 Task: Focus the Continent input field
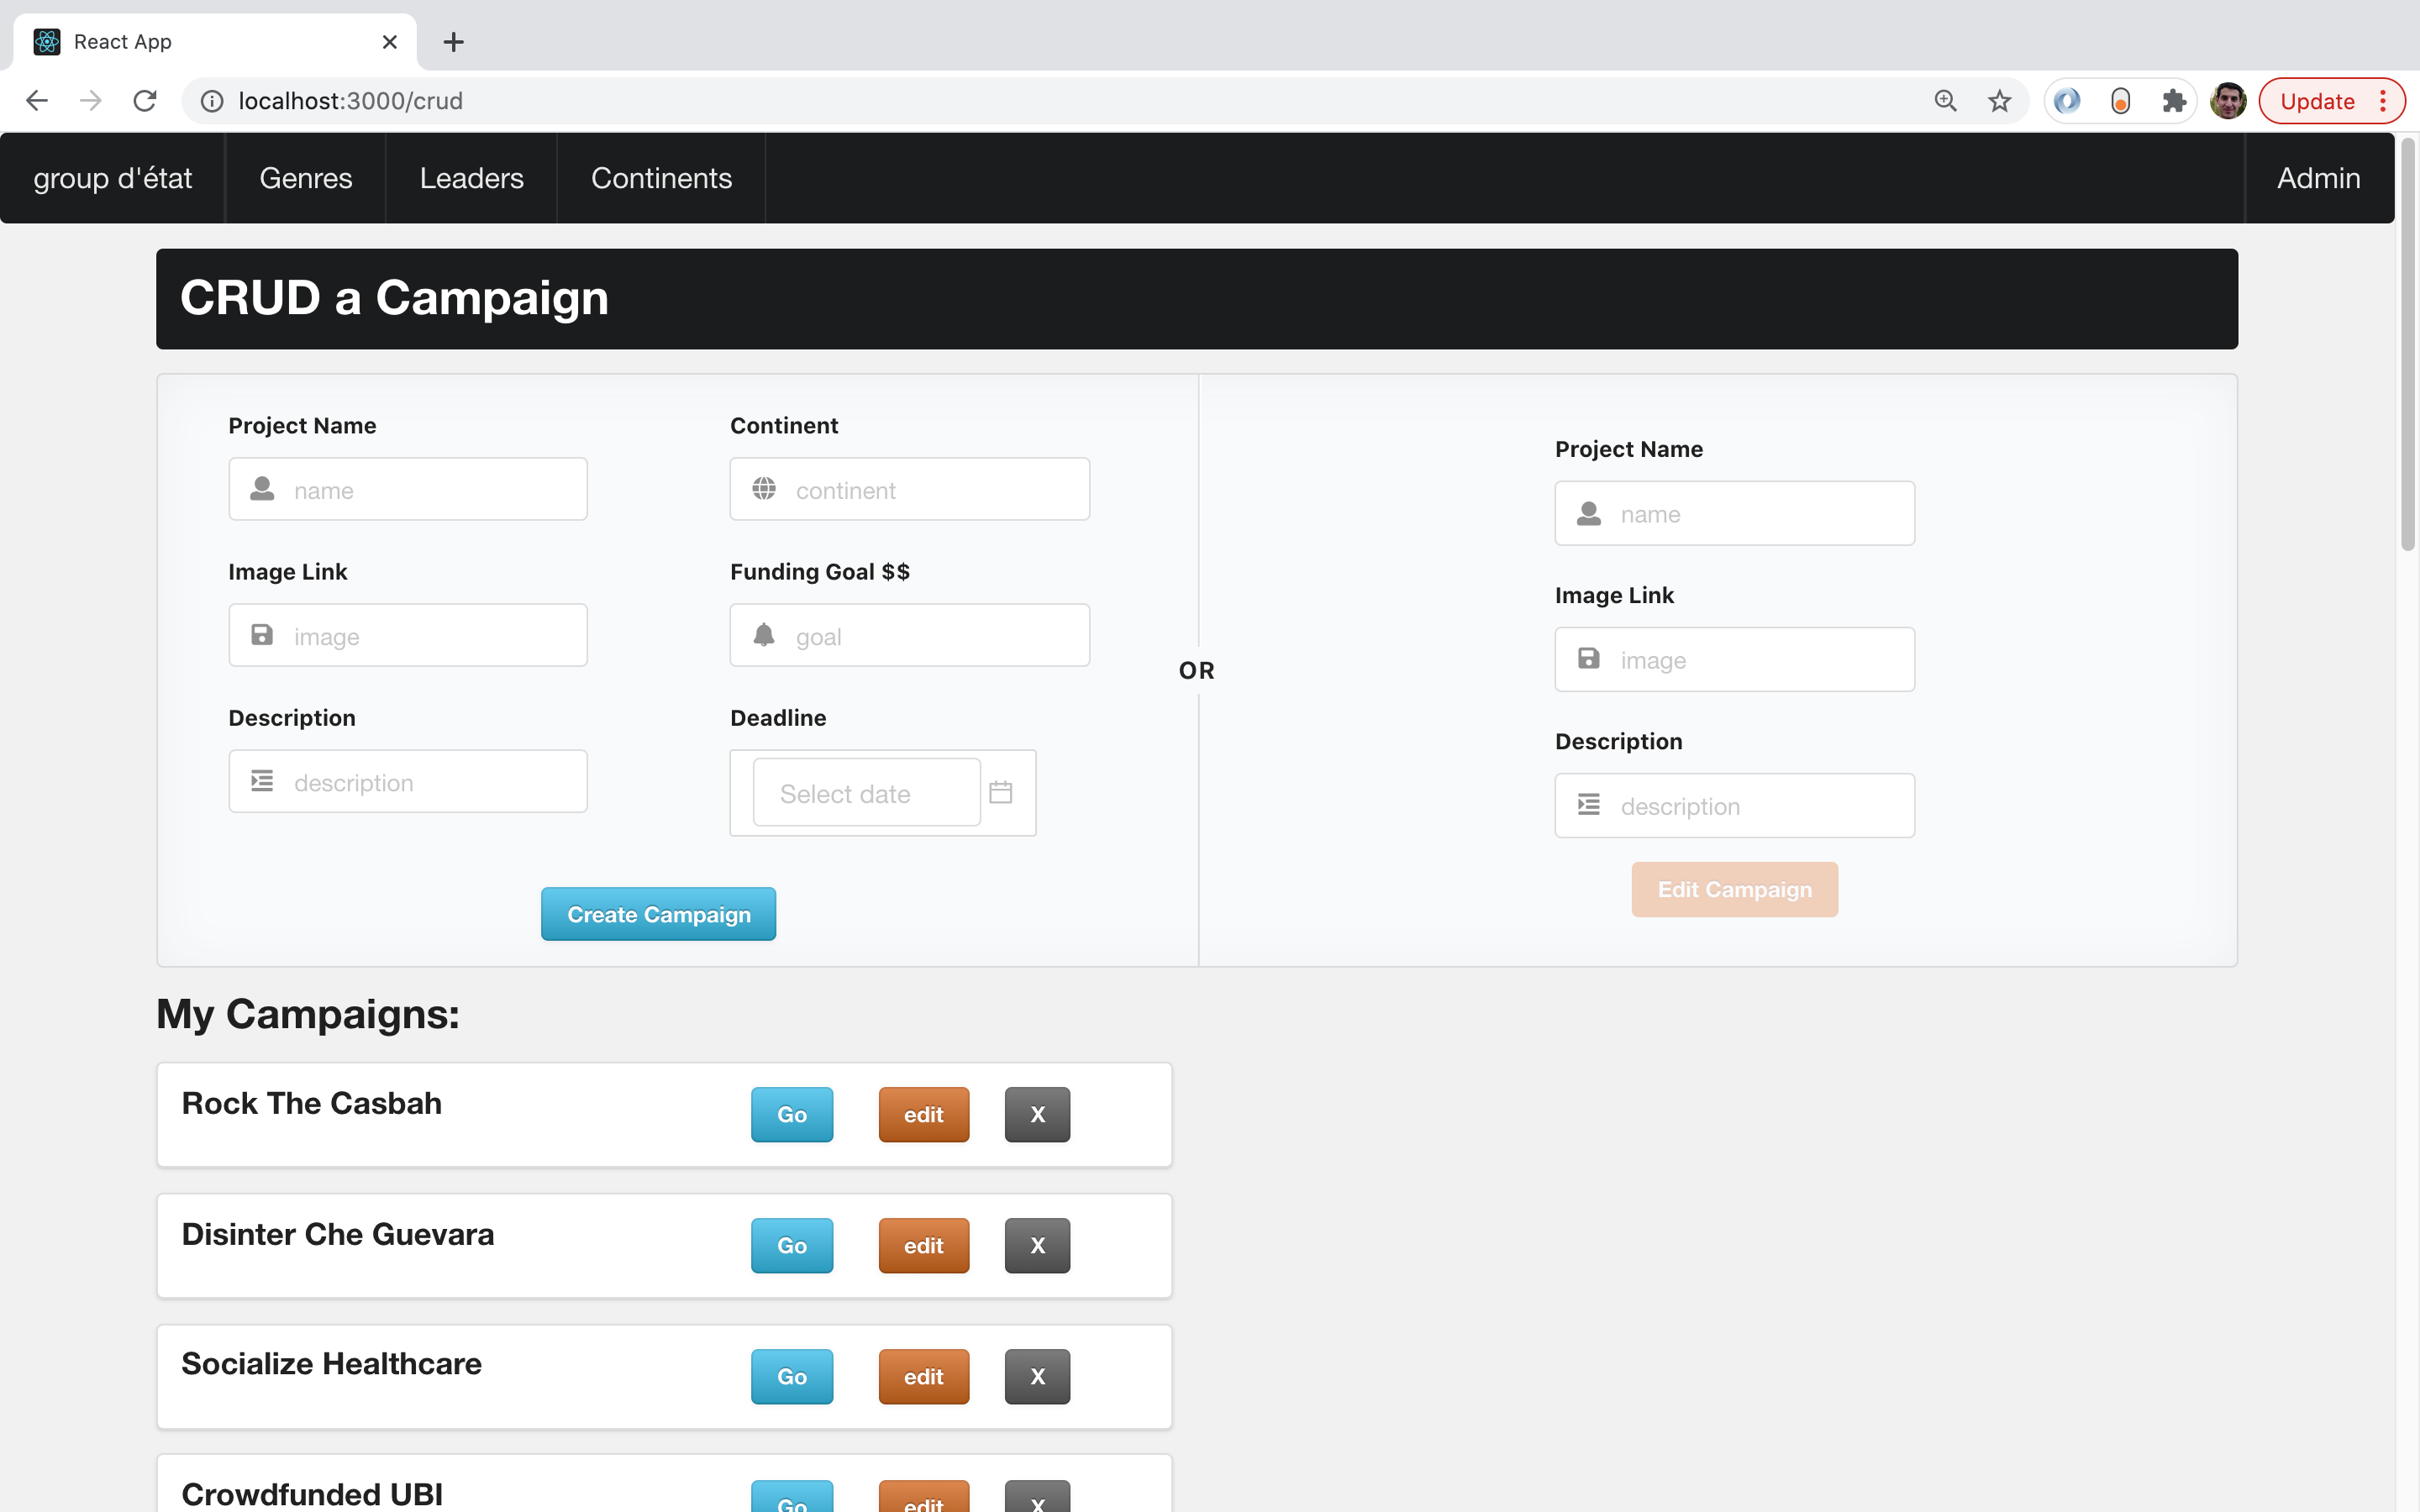coord(910,489)
